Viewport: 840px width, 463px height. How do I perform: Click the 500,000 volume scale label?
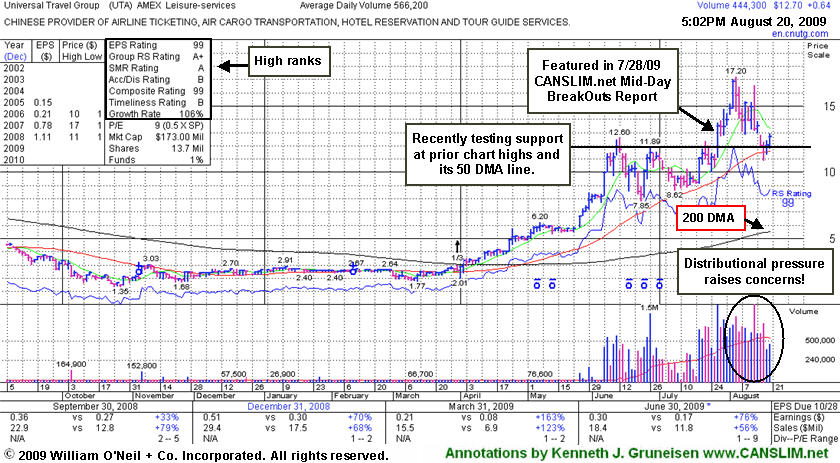pyautogui.click(x=820, y=340)
